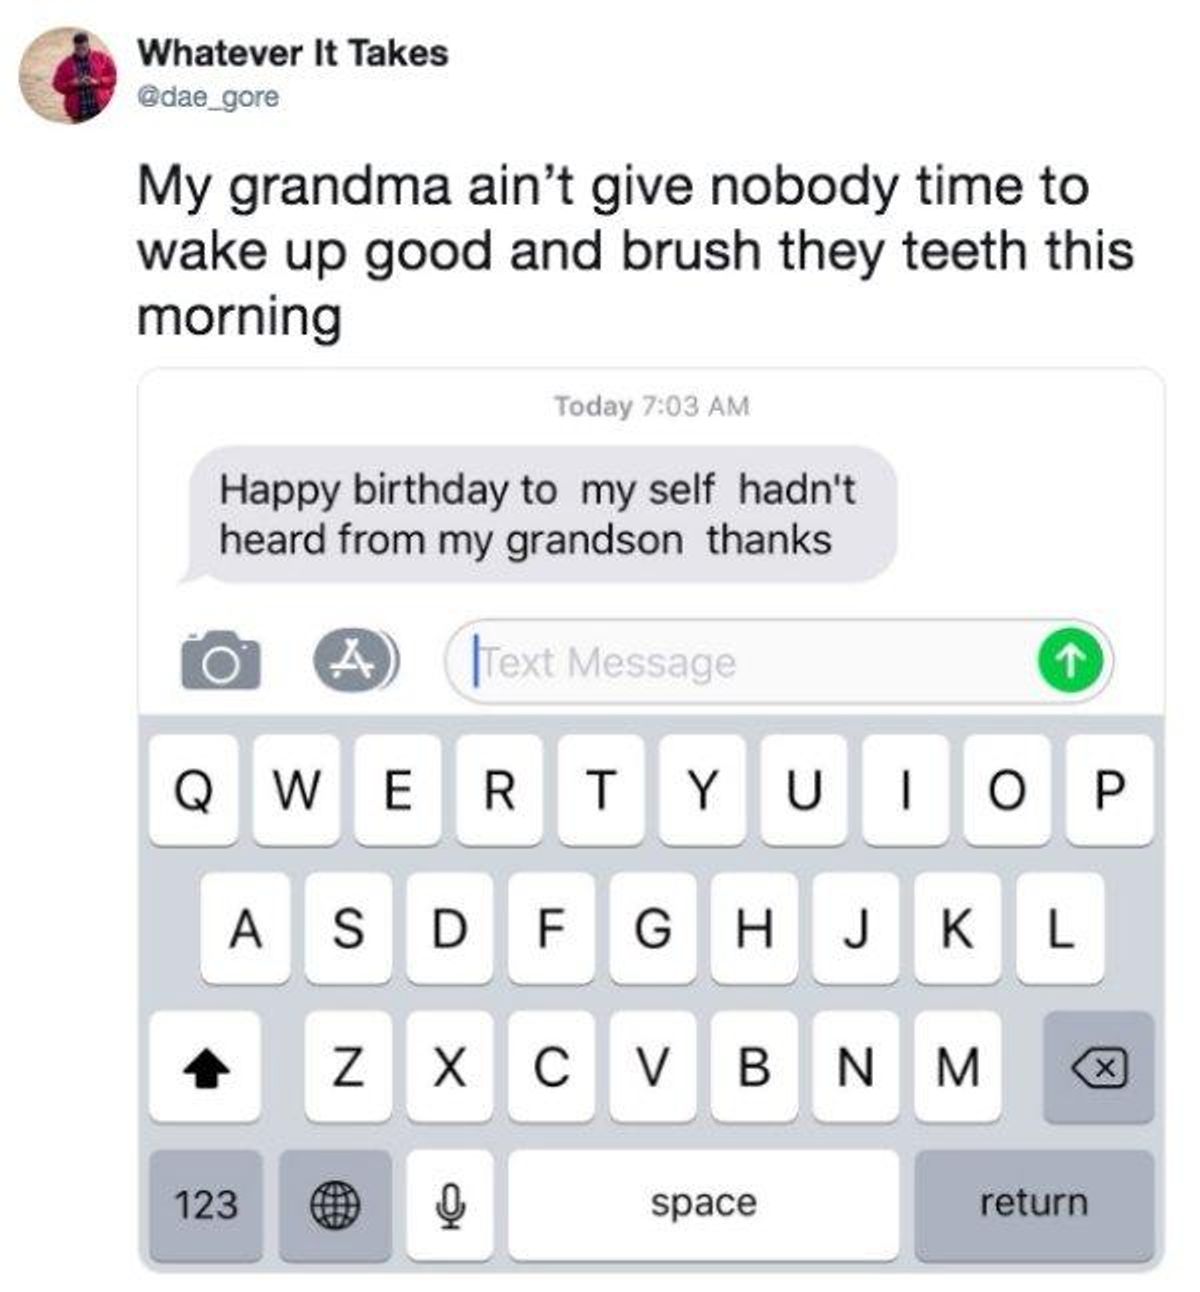Open the camera icon beside message field
Image resolution: width=1200 pixels, height=1292 pixels.
pos(220,661)
